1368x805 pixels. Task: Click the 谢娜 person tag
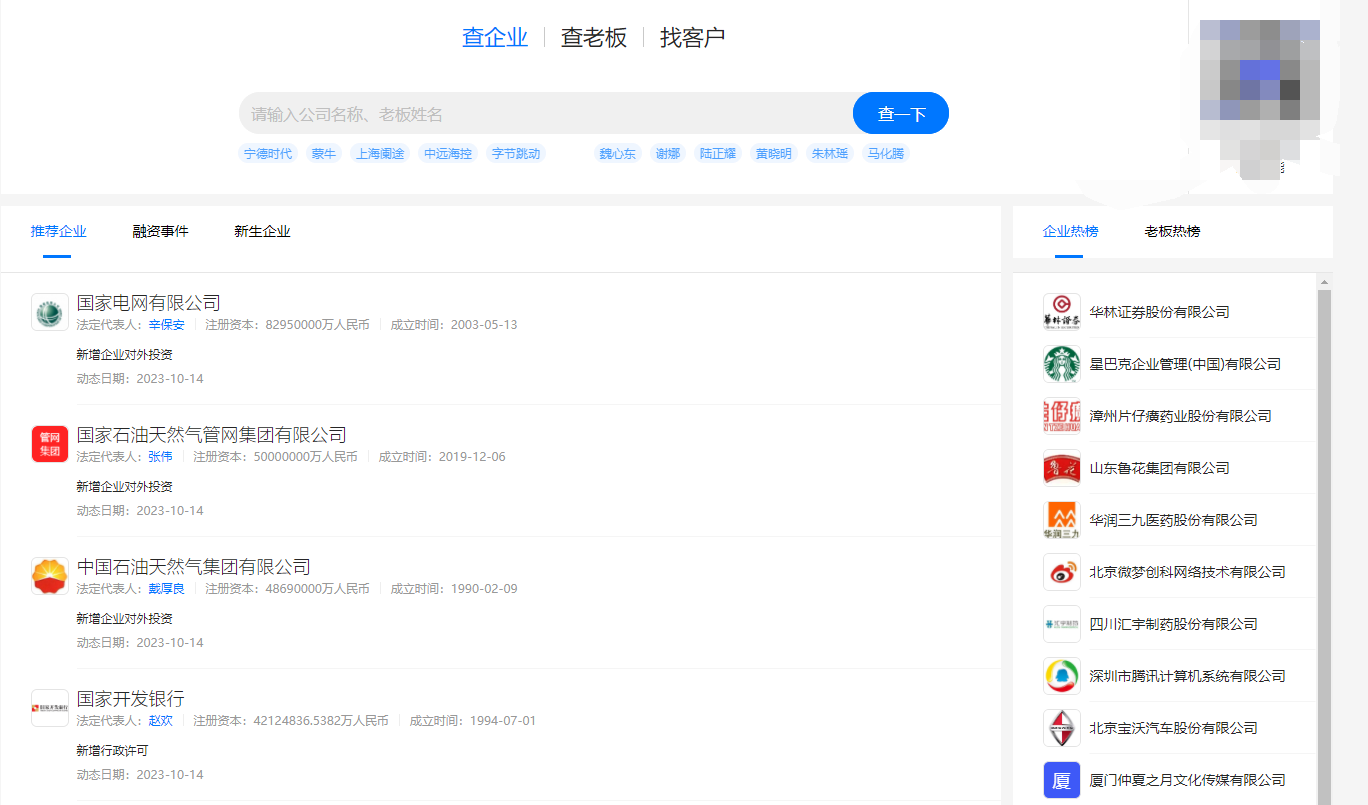(x=668, y=154)
